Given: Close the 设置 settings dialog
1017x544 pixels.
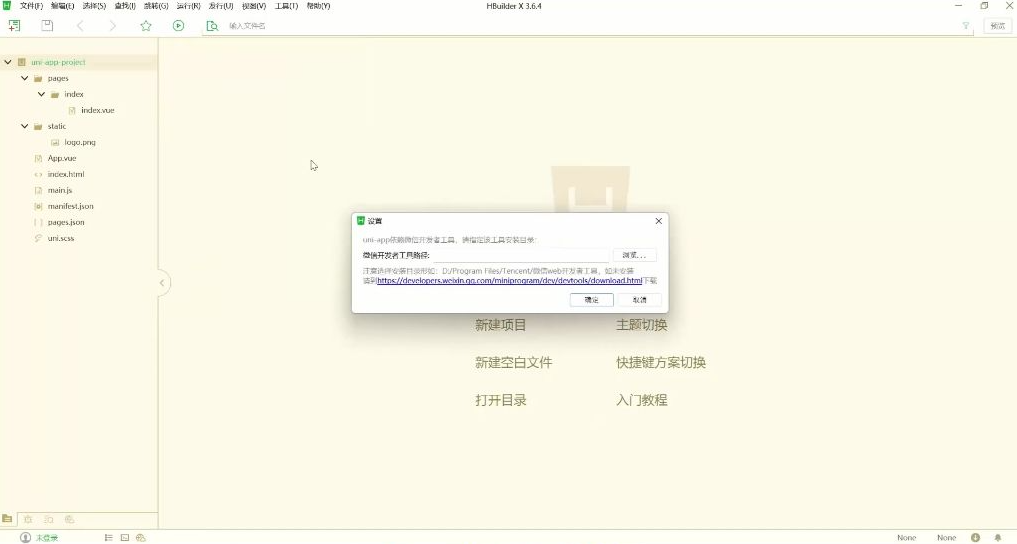Looking at the screenshot, I should pos(658,221).
